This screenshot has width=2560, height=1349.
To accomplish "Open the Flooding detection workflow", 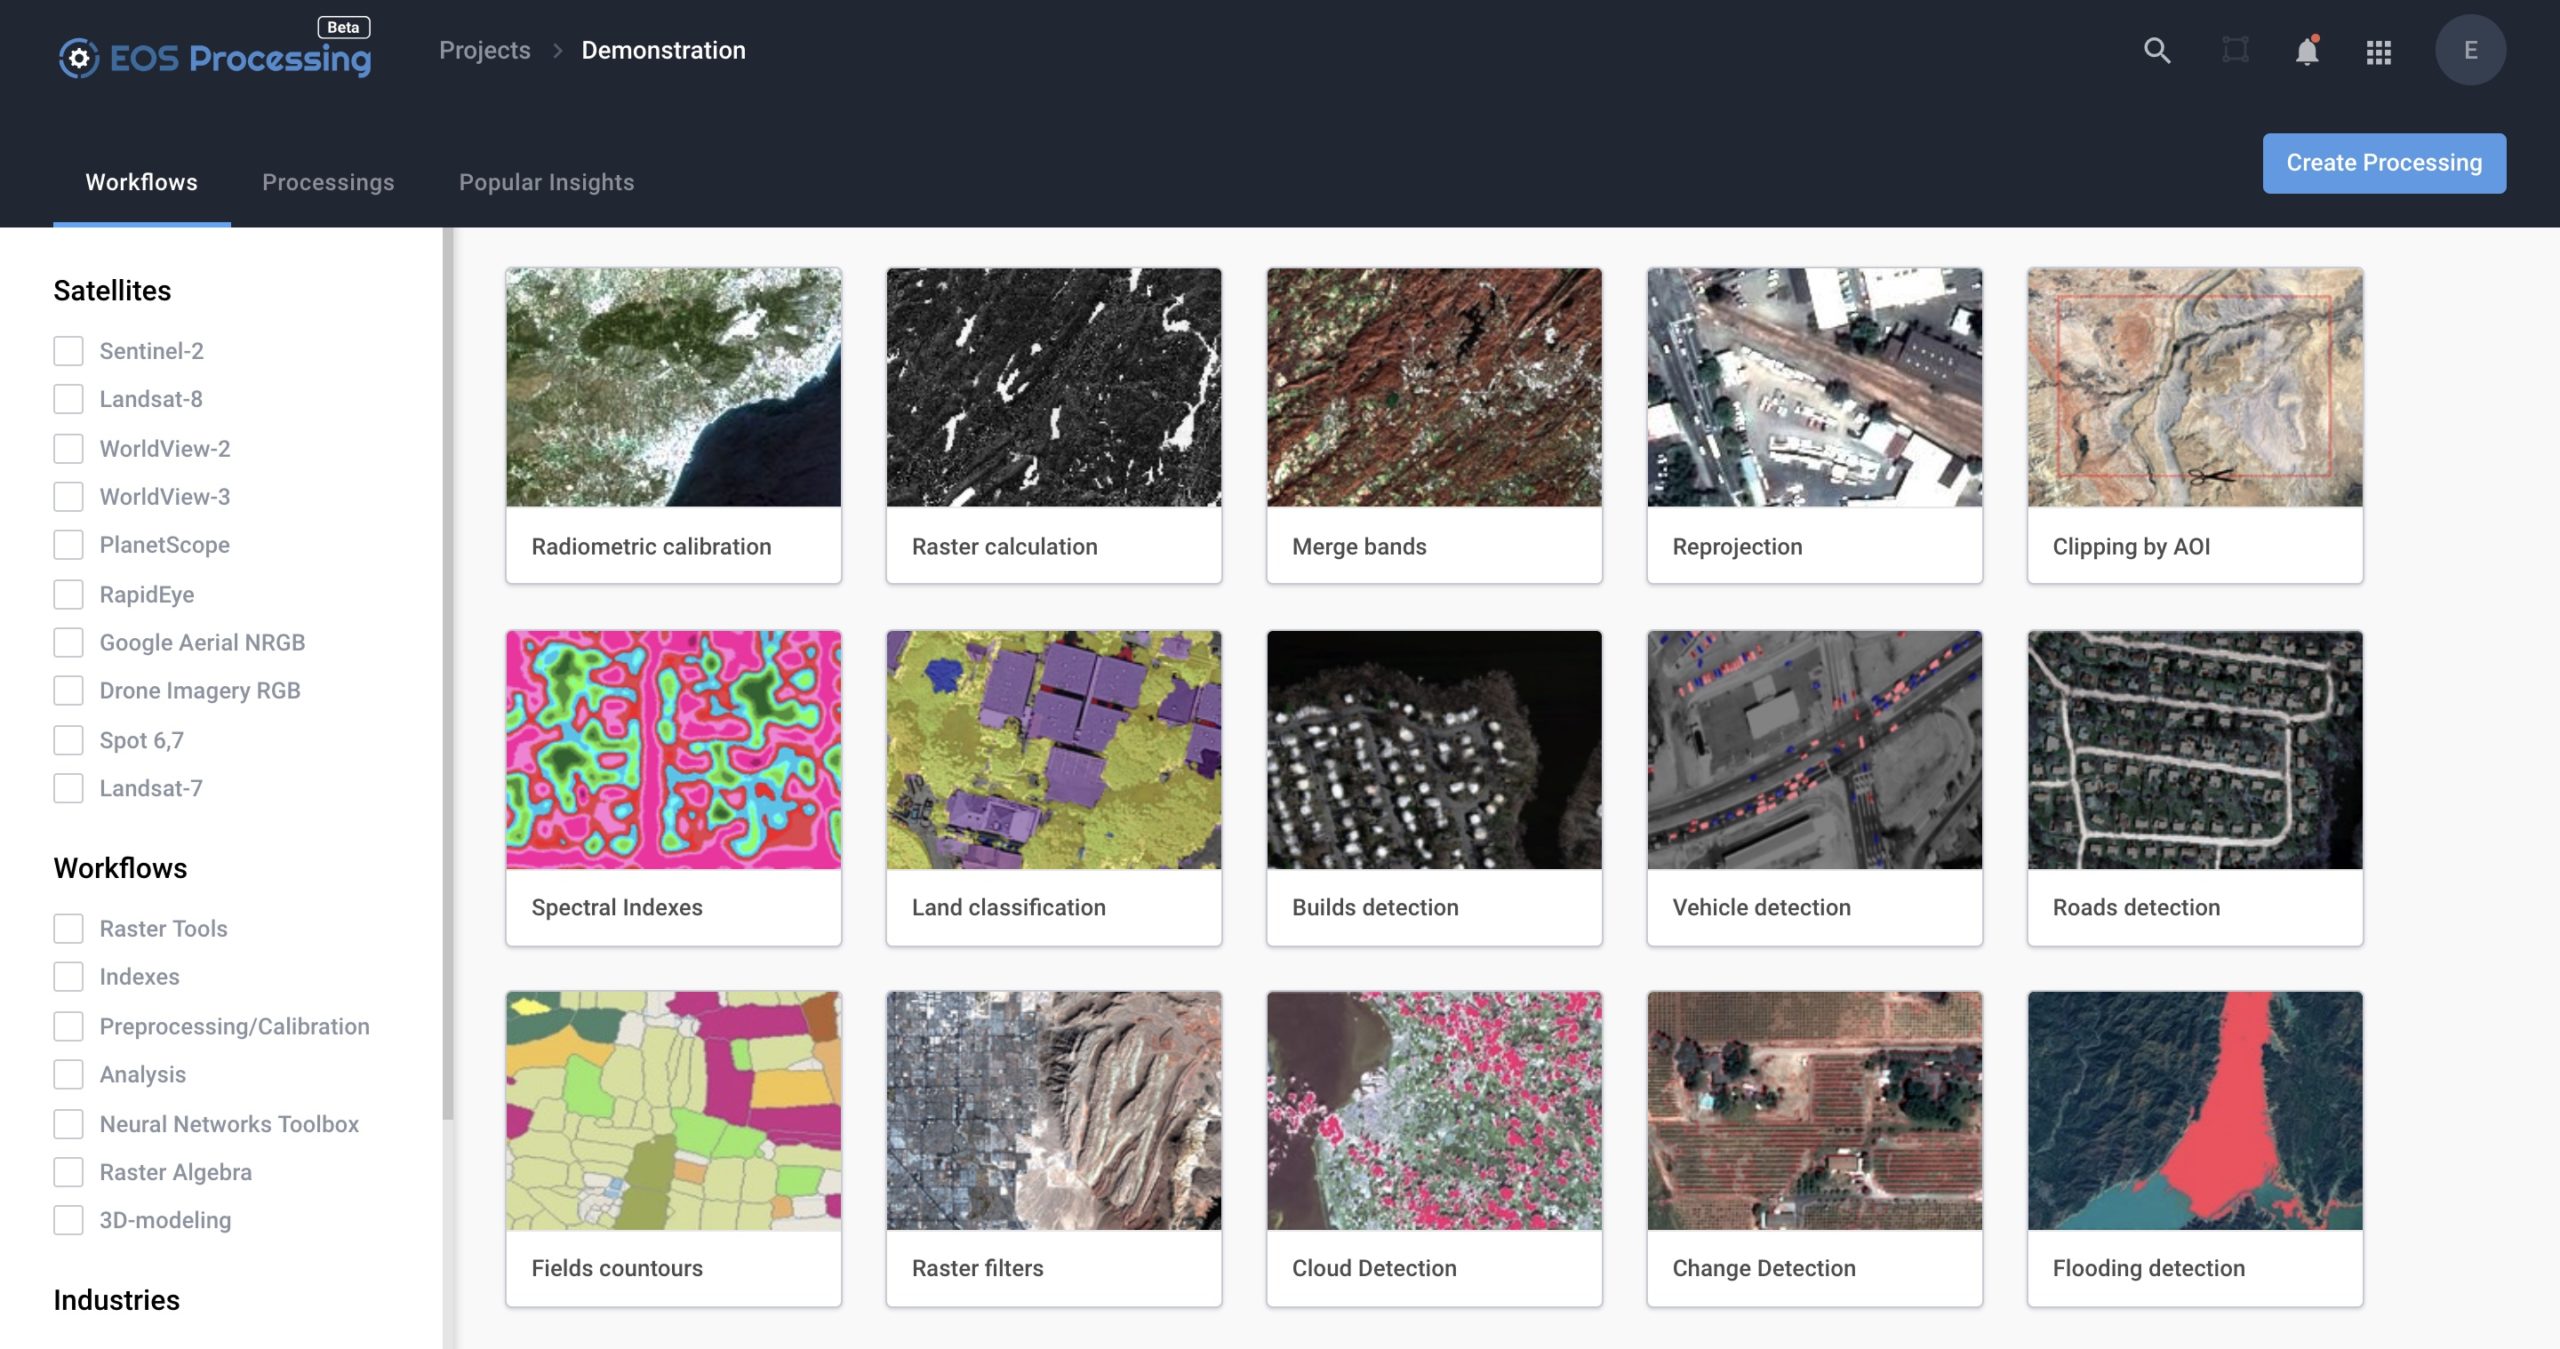I will click(x=2194, y=1148).
